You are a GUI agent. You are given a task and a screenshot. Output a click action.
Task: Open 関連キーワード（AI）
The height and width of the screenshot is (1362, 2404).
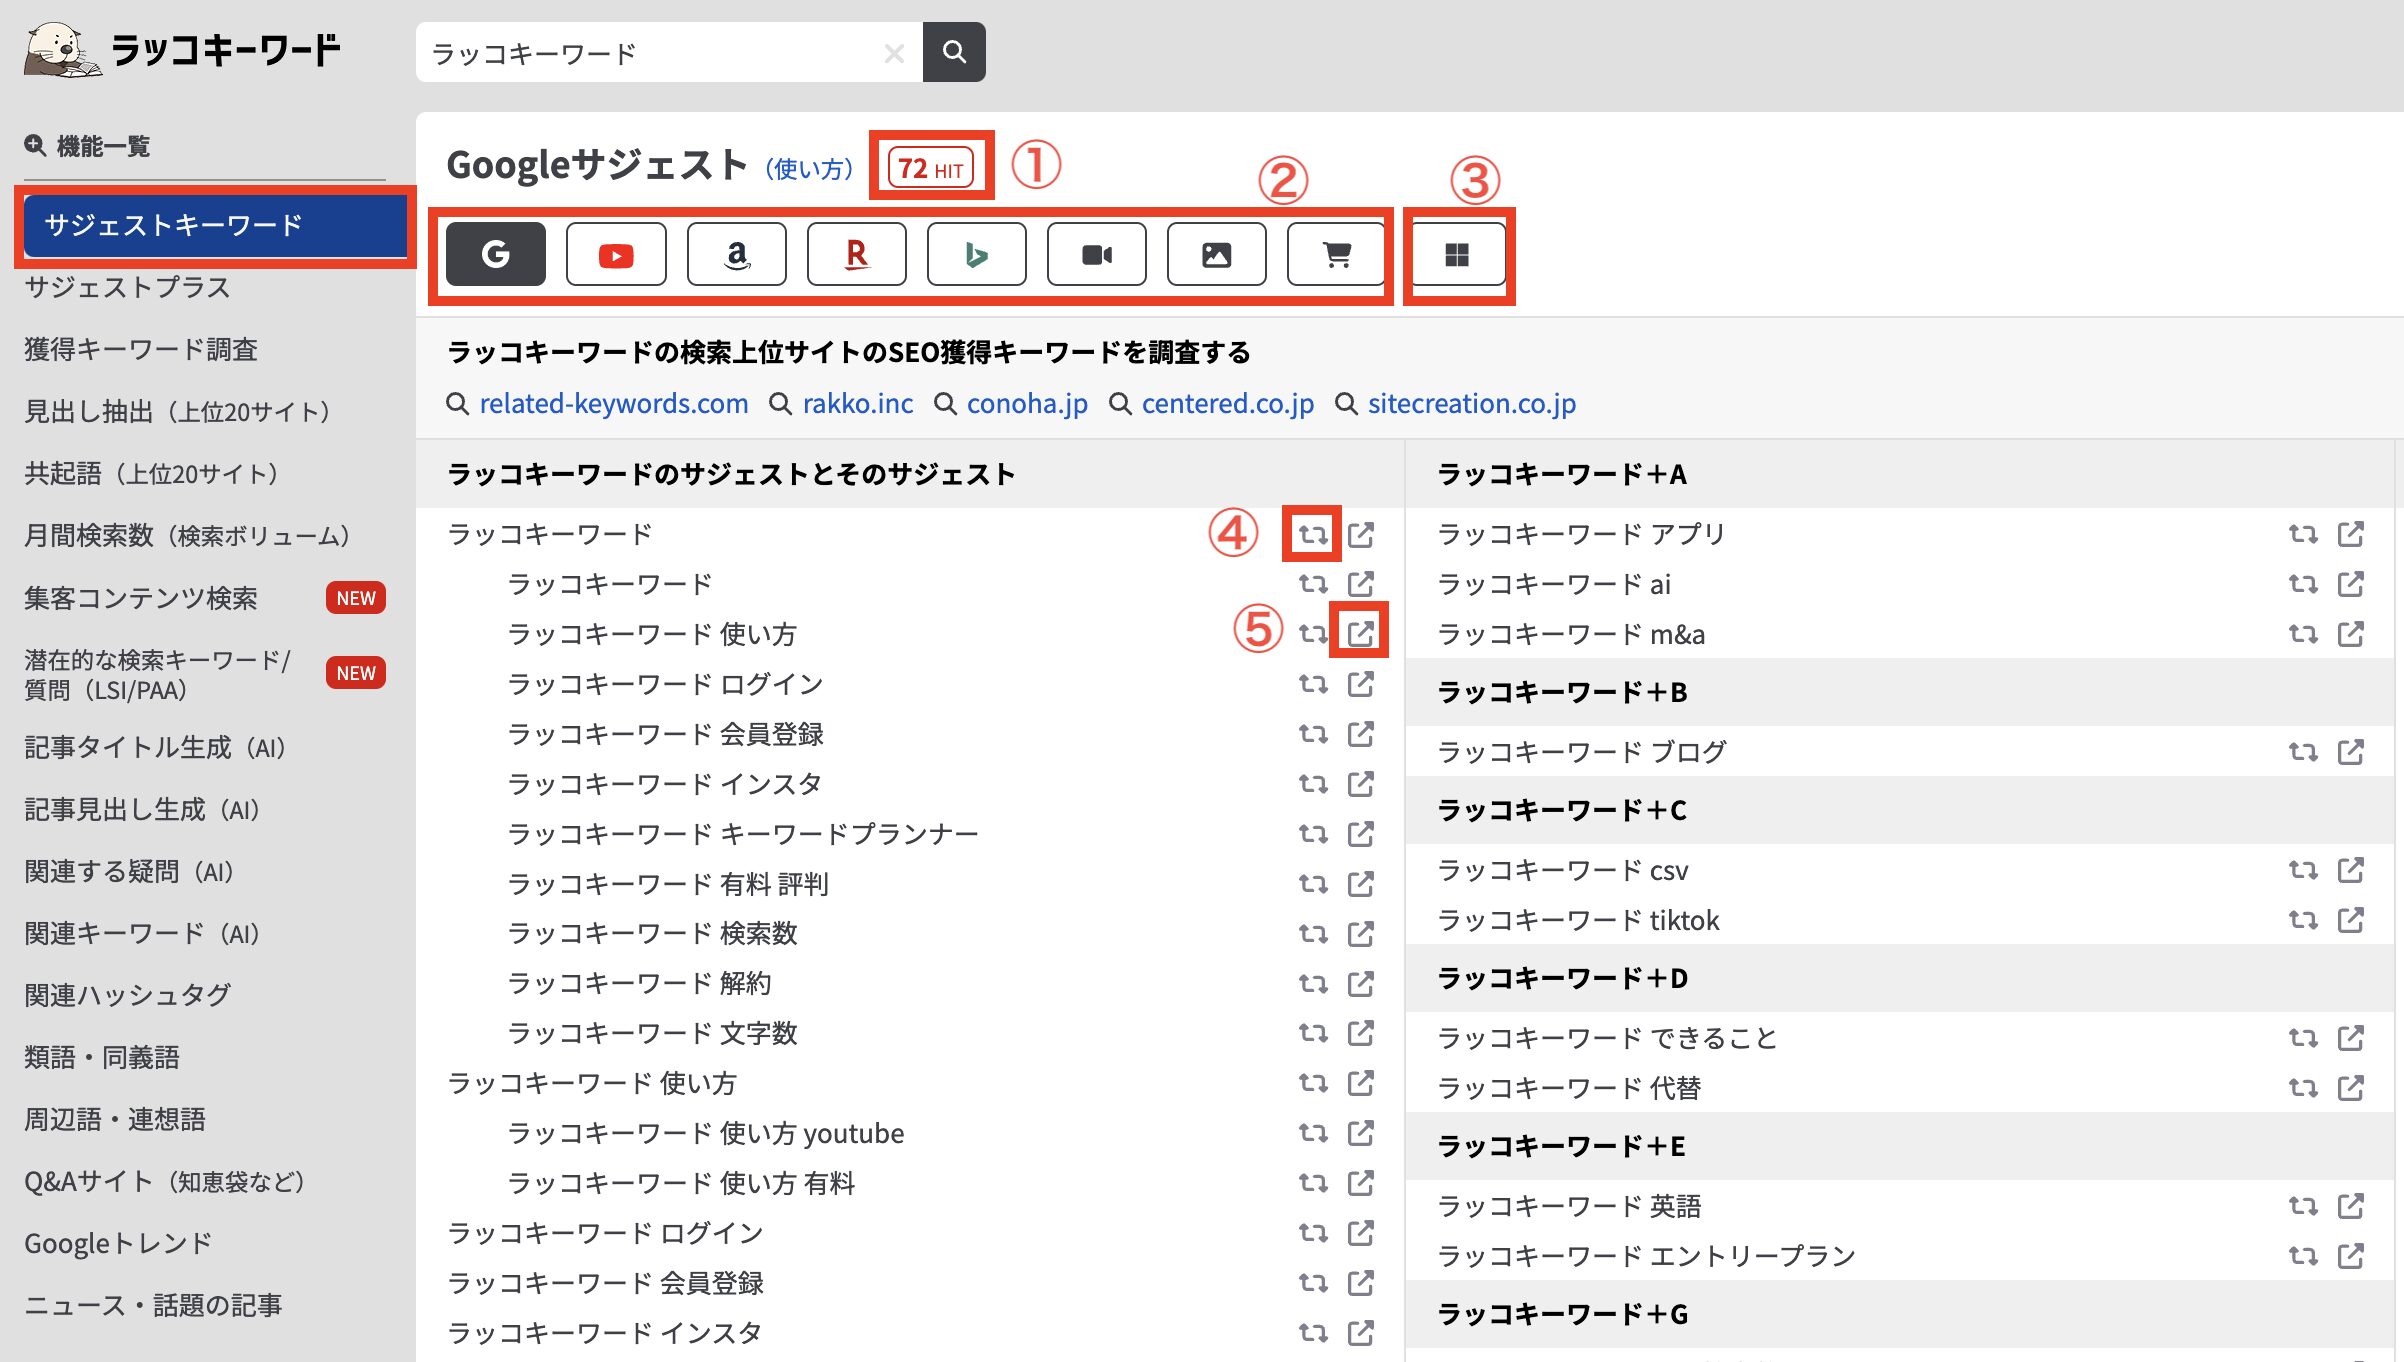coord(142,934)
